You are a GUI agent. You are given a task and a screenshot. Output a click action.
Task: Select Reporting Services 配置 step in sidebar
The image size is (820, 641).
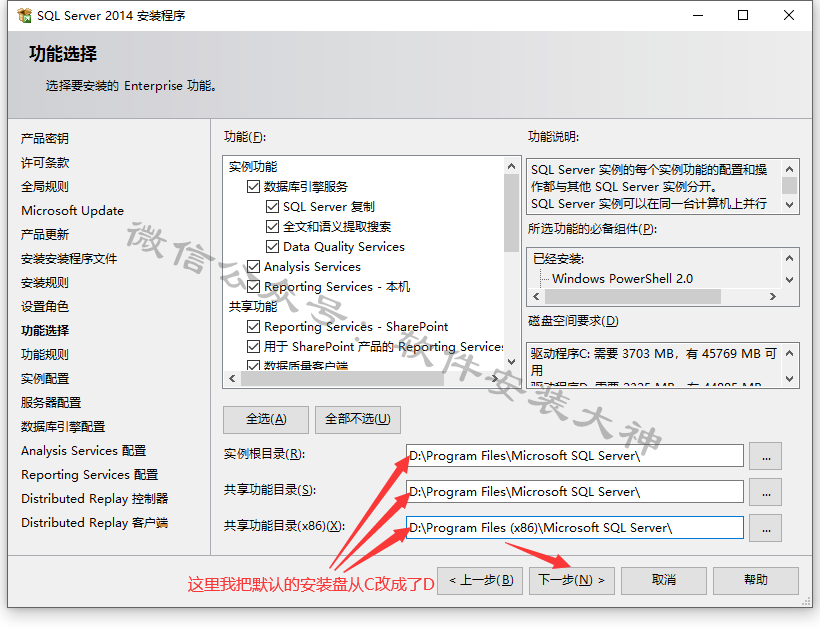coord(89,475)
